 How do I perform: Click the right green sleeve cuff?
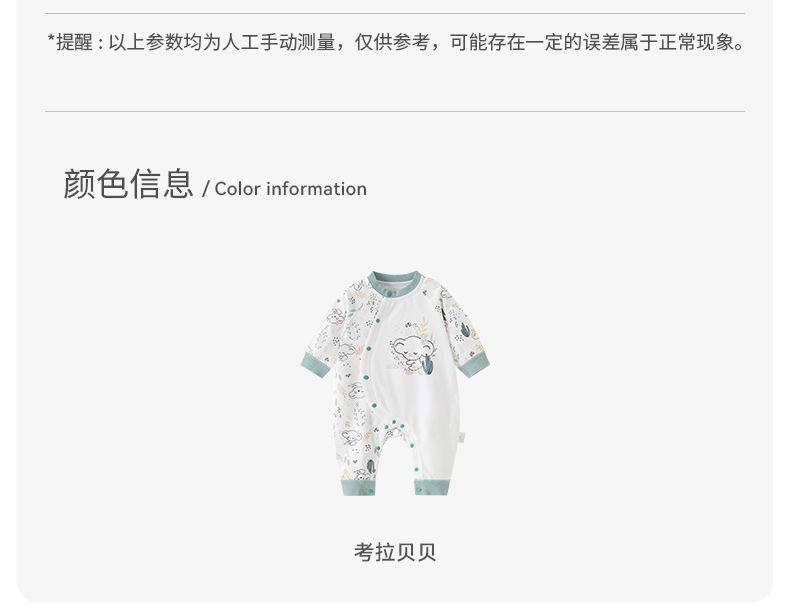(x=474, y=364)
